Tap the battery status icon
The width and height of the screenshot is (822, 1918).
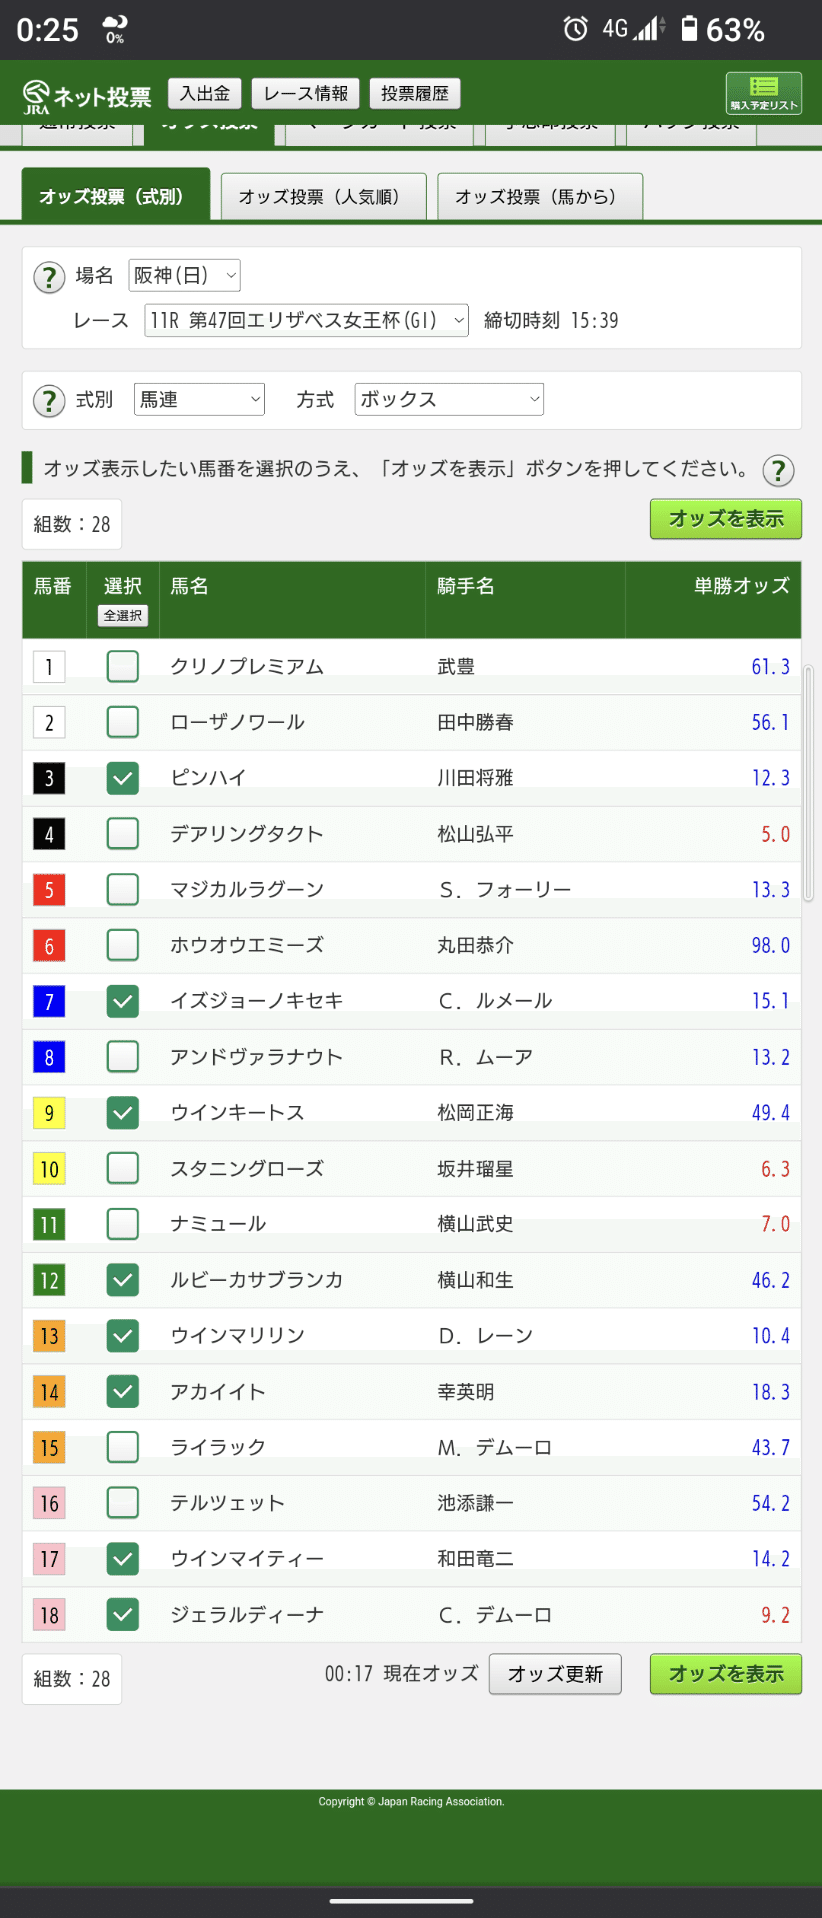689,28
